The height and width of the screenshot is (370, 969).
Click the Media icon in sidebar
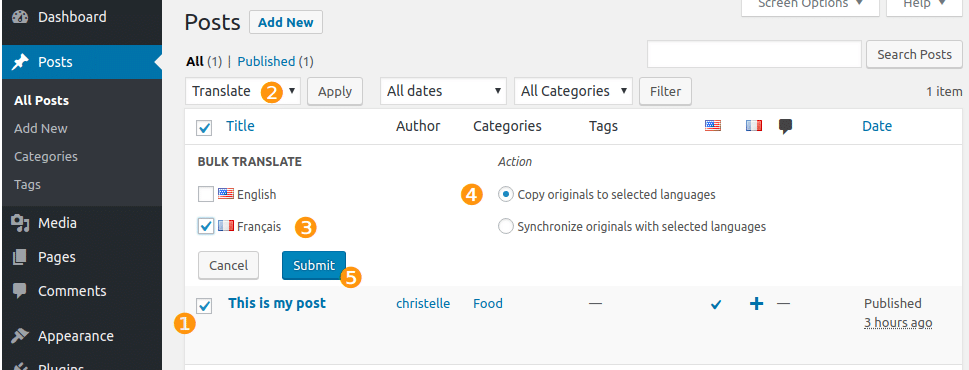(x=20, y=223)
